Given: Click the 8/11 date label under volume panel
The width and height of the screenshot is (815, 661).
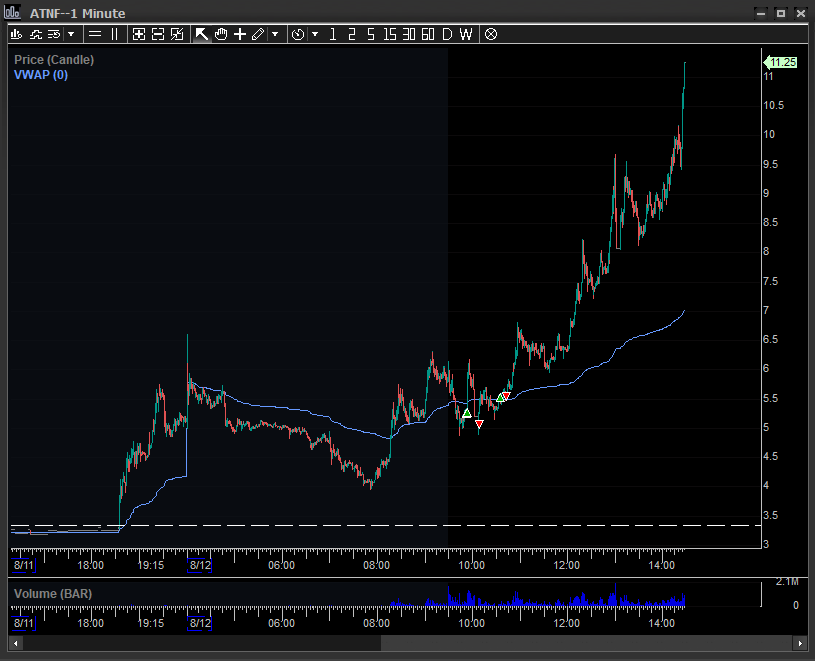Looking at the screenshot, I should pos(24,623).
